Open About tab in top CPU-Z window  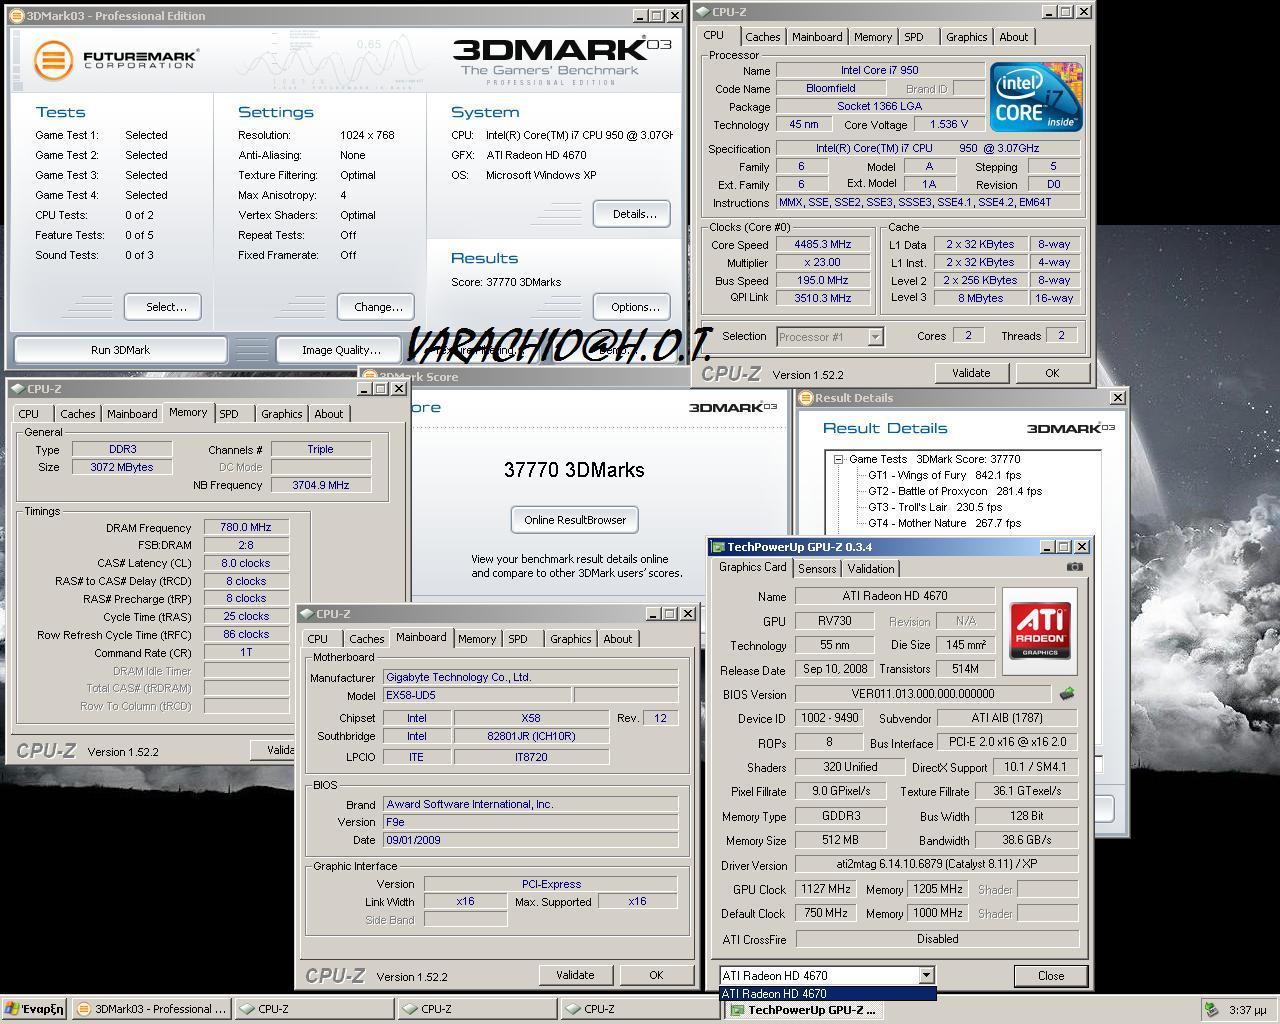(1013, 37)
